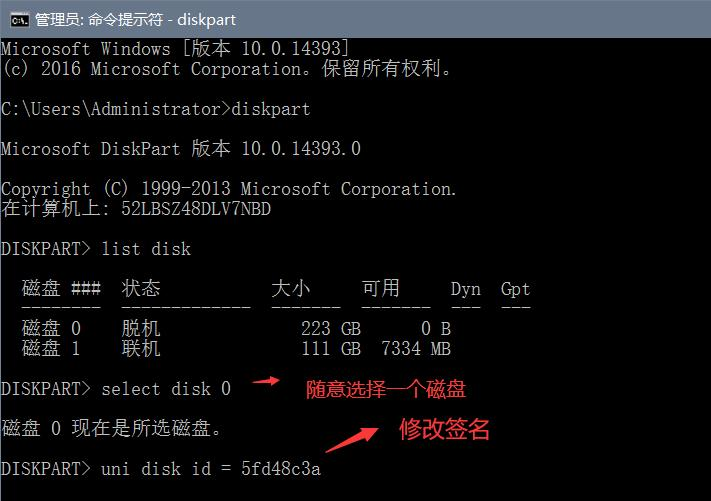The width and height of the screenshot is (711, 501).
Task: Click the typed 'diskpart' command text
Action: pyautogui.click(x=271, y=109)
